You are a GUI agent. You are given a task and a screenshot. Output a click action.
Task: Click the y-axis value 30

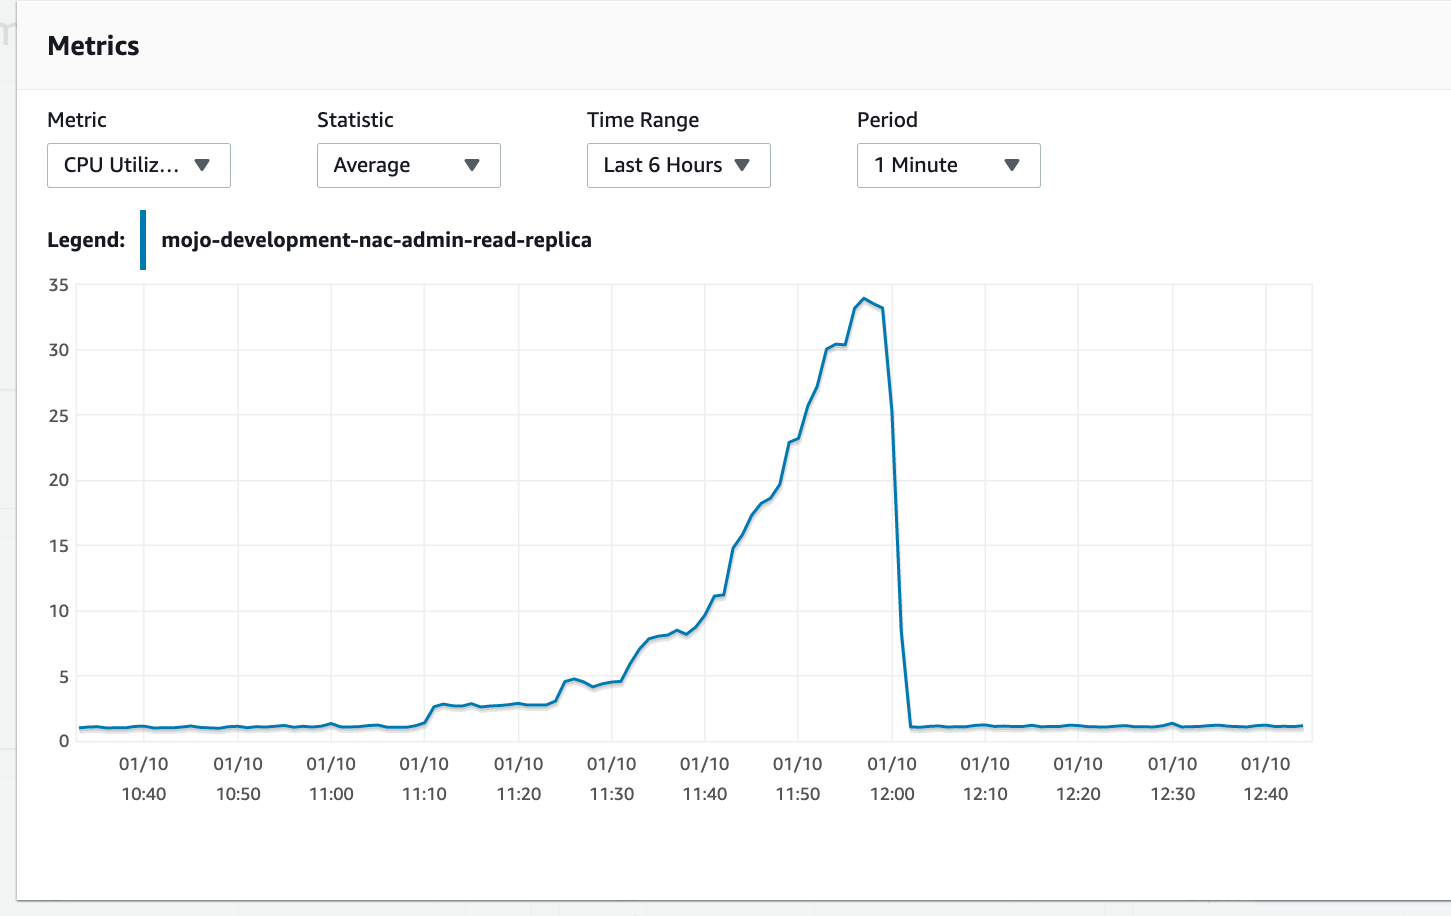pos(59,350)
